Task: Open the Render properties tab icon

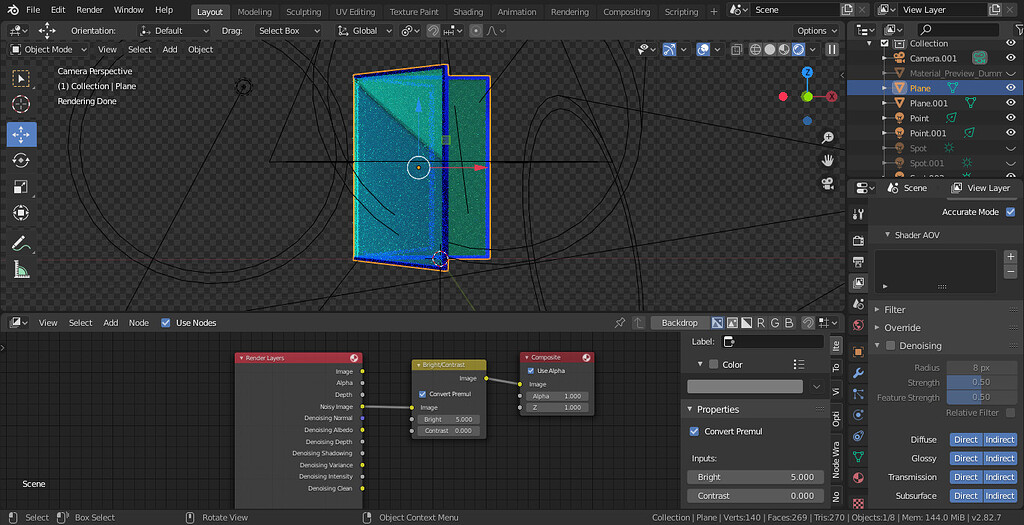Action: pyautogui.click(x=858, y=241)
